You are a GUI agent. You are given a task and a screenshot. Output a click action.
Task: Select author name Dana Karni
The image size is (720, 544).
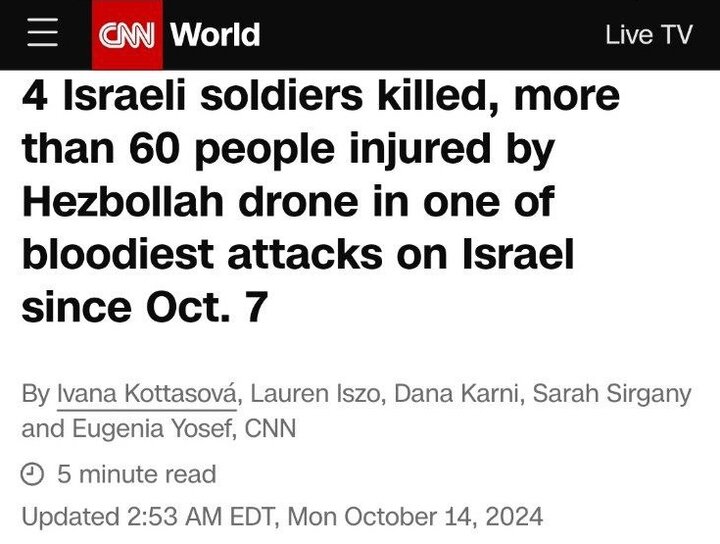point(456,393)
